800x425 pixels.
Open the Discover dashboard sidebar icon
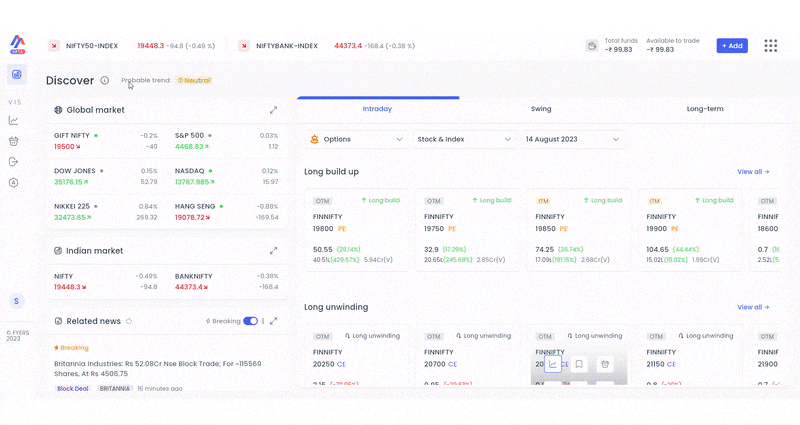[x=17, y=74]
